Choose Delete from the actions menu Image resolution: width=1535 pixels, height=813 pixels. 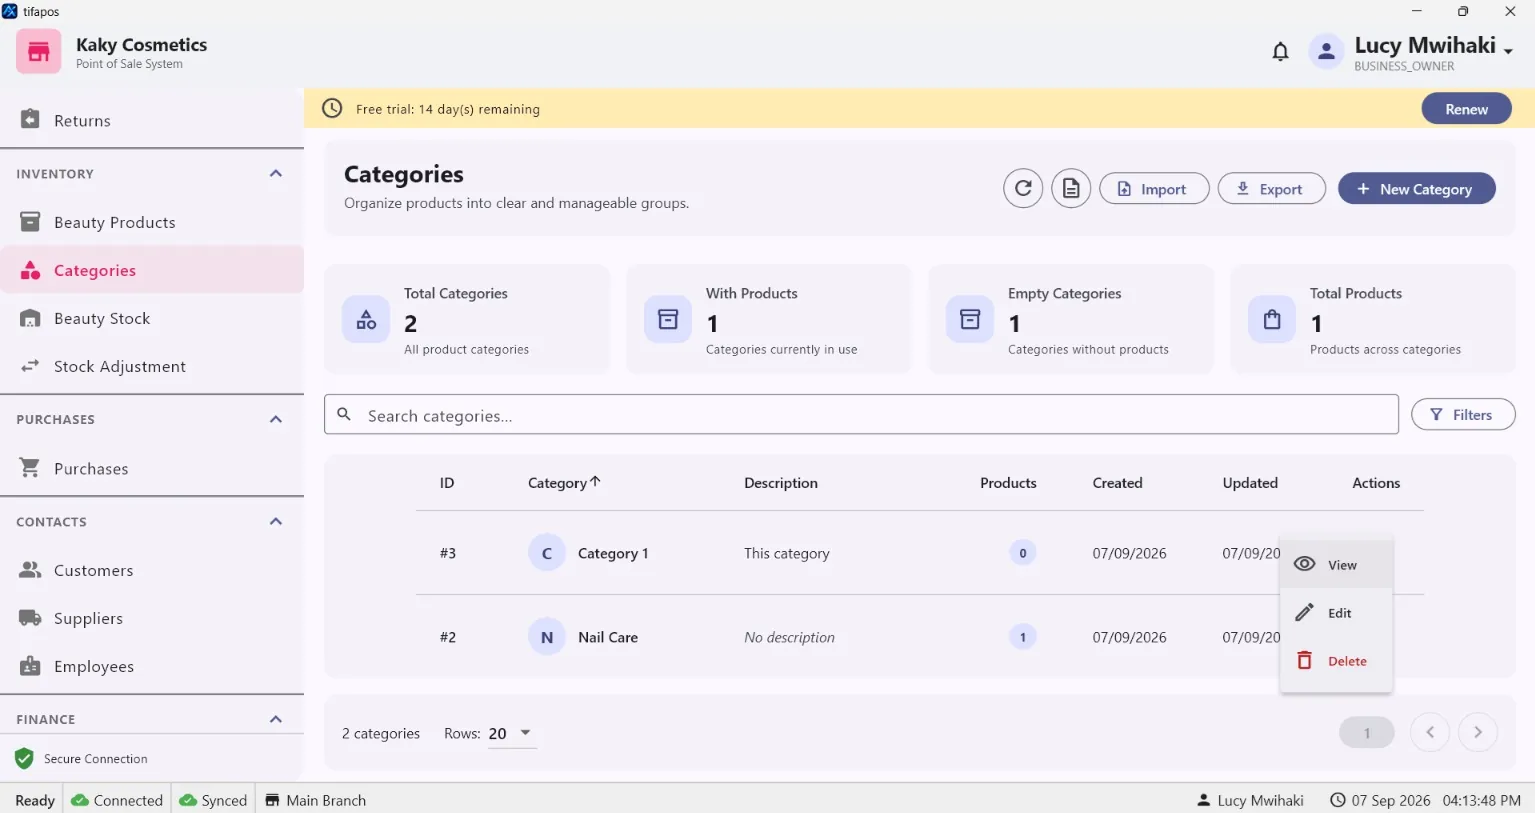(1336, 661)
